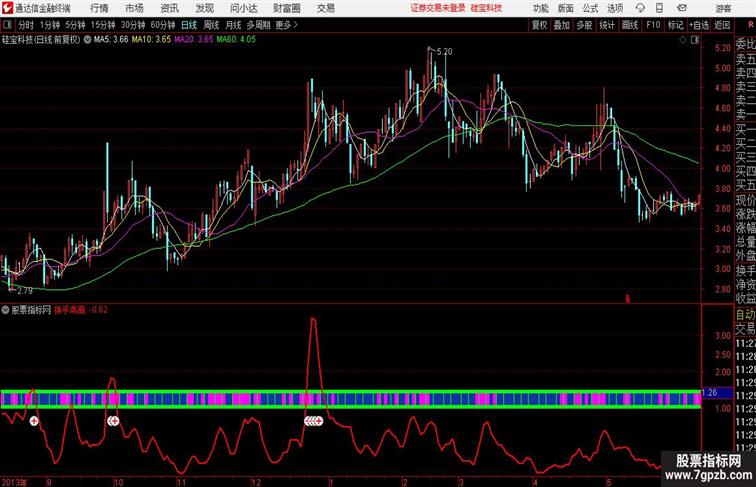The height and width of the screenshot is (487, 756).
Task: Click the MA60: 4.05 indicator value
Action: (236, 40)
